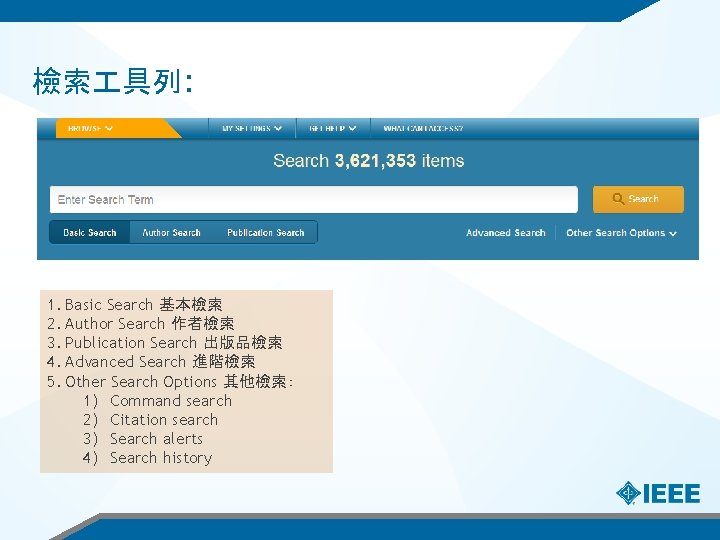Click the orange Search button
Viewport: 720px width, 540px height.
(638, 199)
